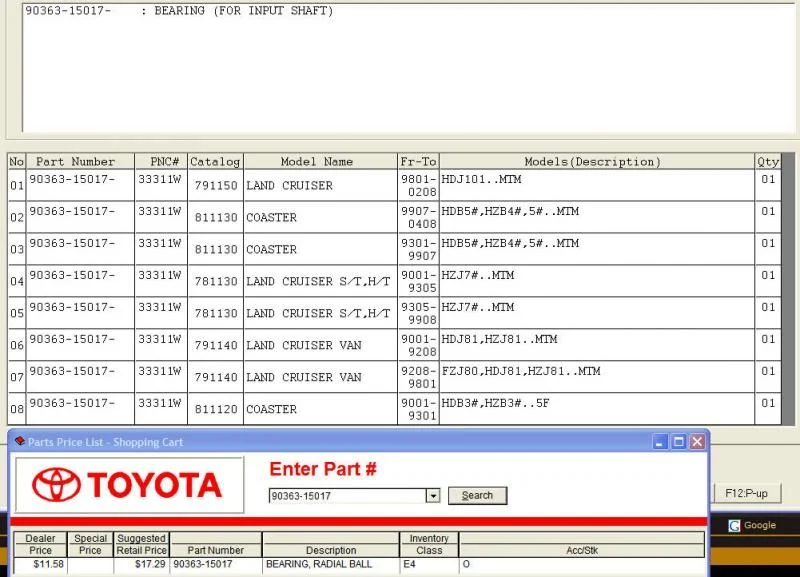Click into the Enter Part # field
Image resolution: width=800 pixels, height=577 pixels.
coord(346,496)
